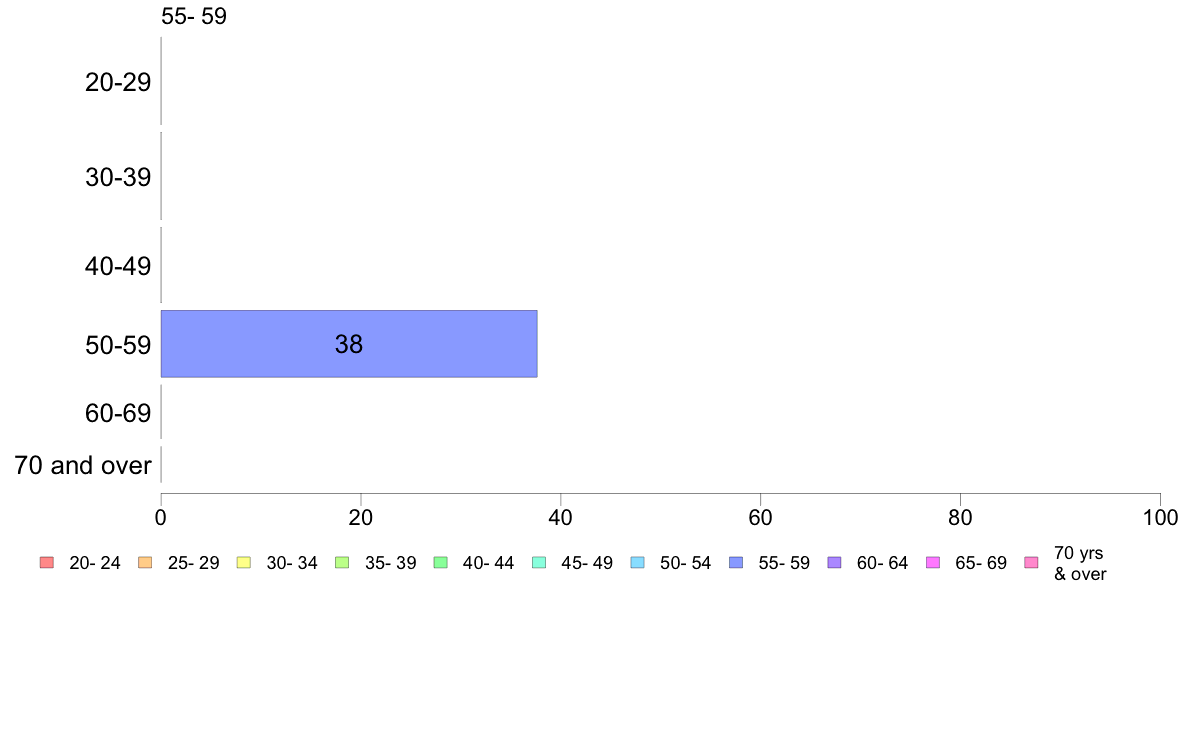Select the 55- 59 legend label text
Screen dimensions: 1188x736
coord(784,563)
